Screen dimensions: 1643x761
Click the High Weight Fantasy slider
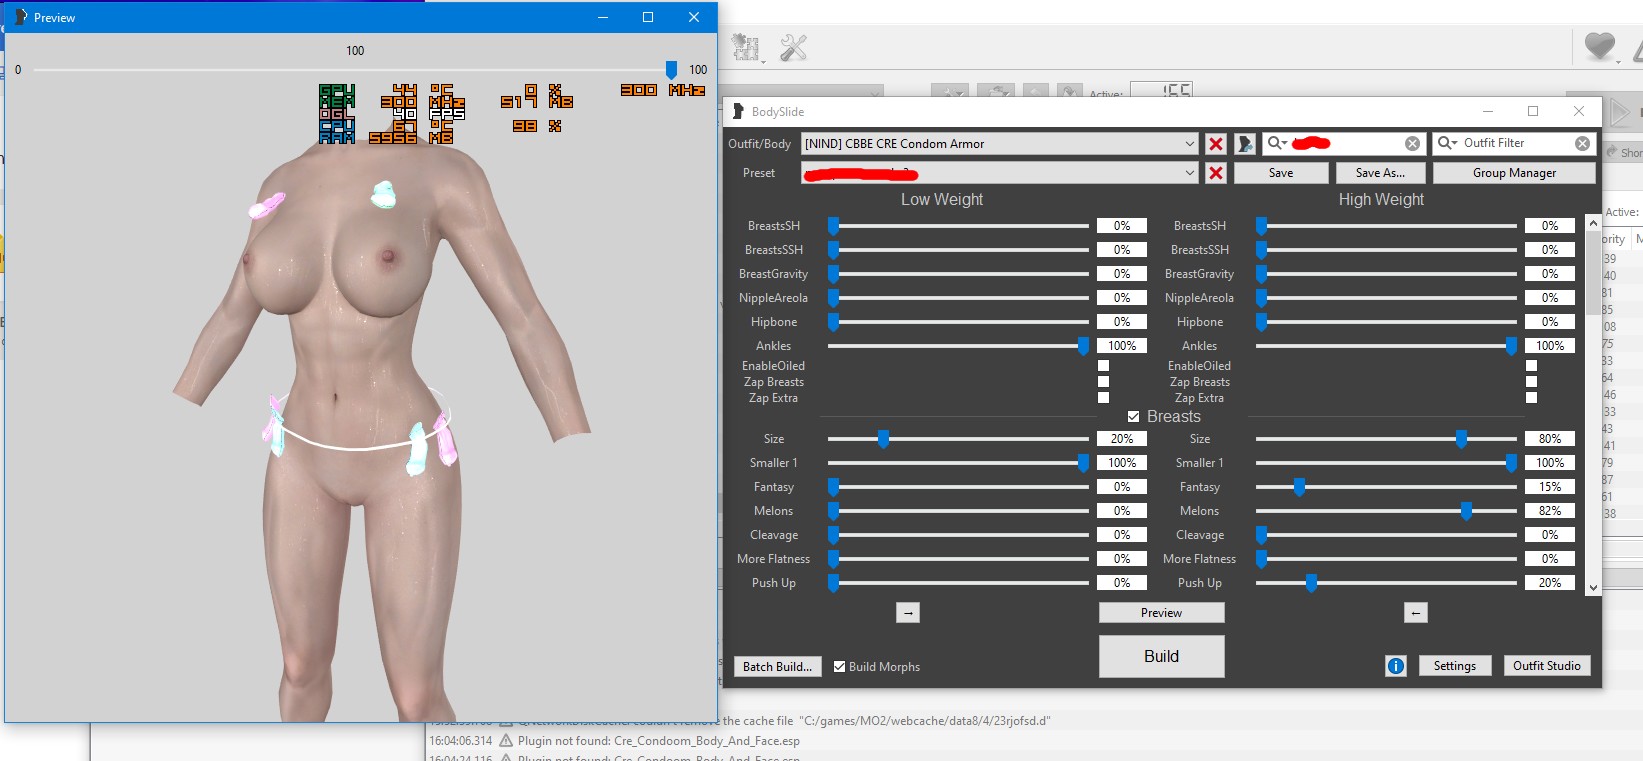click(1387, 487)
